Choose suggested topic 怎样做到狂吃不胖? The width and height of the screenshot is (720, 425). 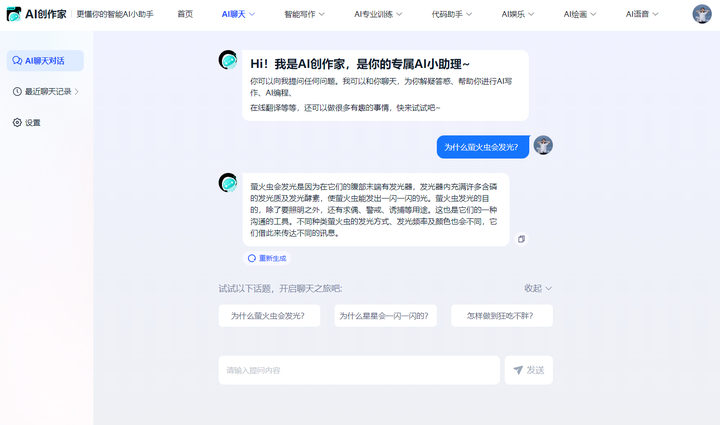501,316
